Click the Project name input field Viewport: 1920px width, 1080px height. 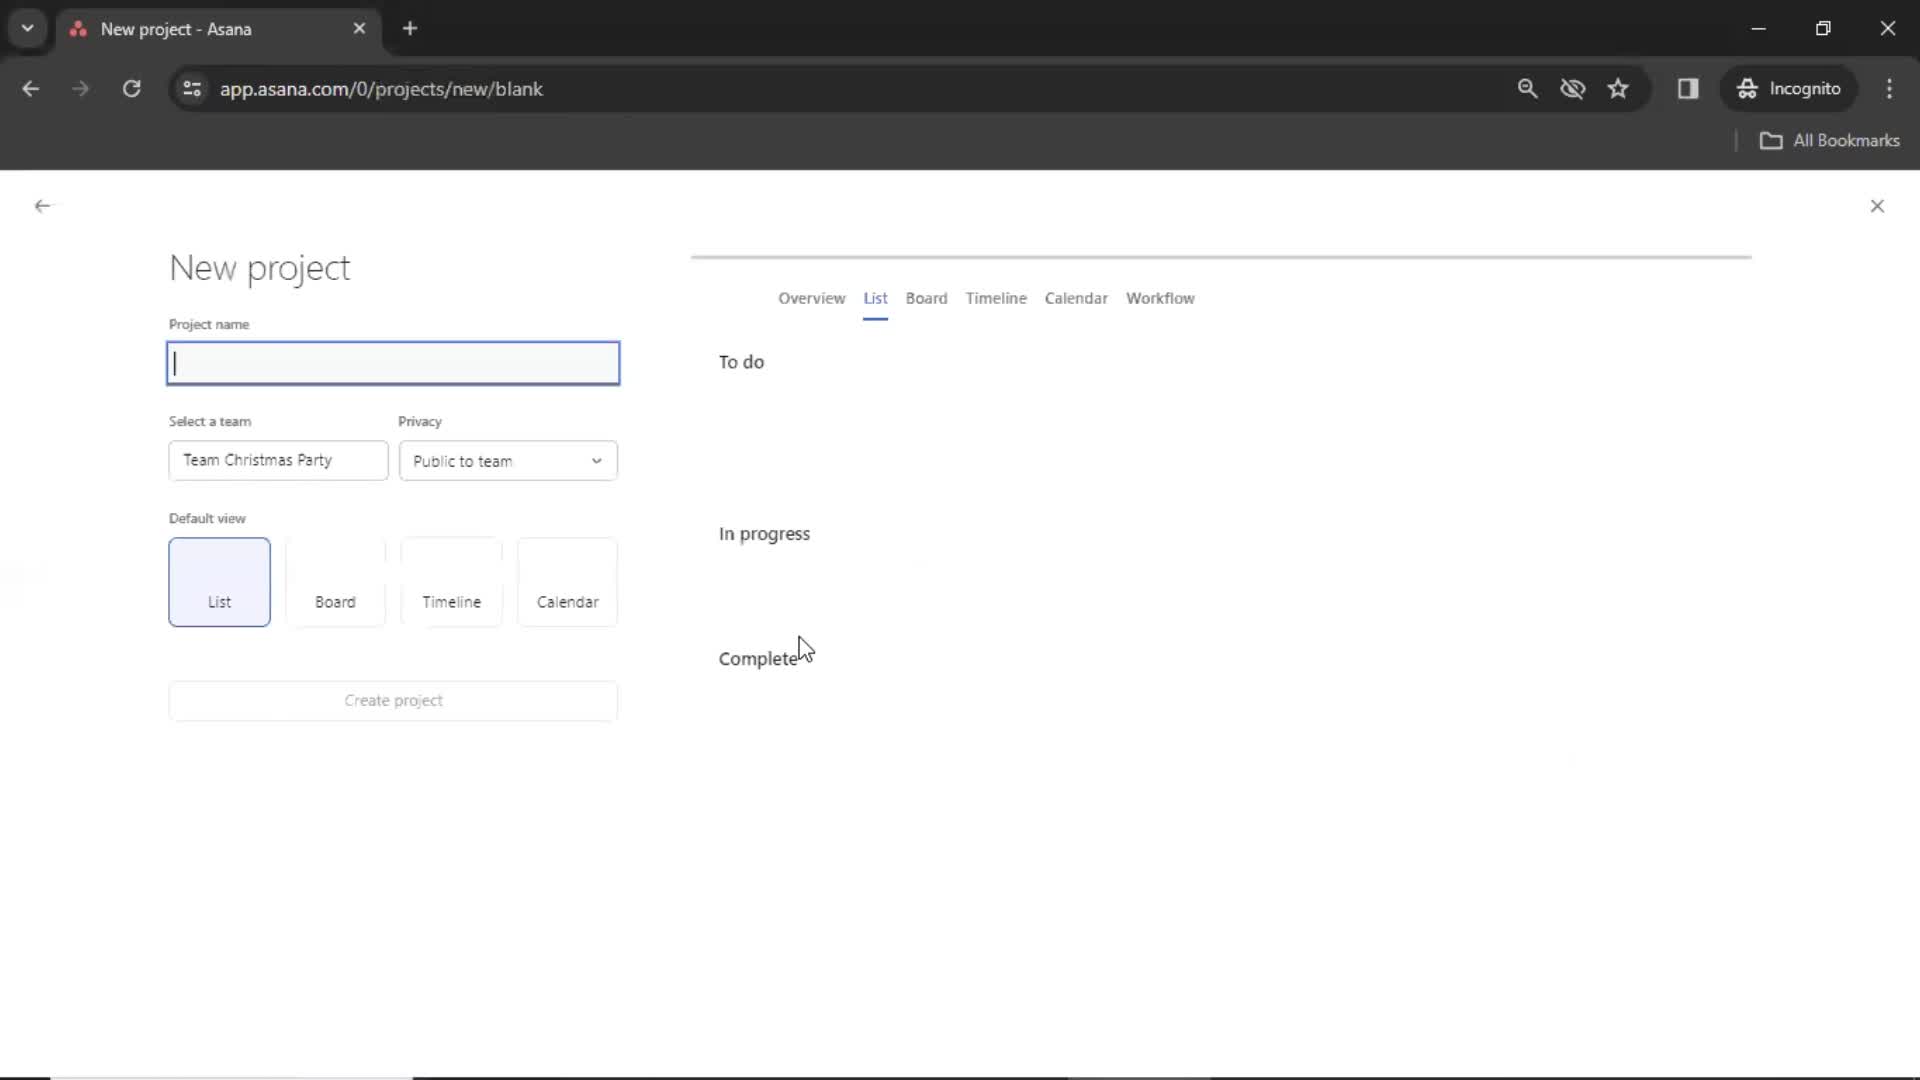(393, 363)
